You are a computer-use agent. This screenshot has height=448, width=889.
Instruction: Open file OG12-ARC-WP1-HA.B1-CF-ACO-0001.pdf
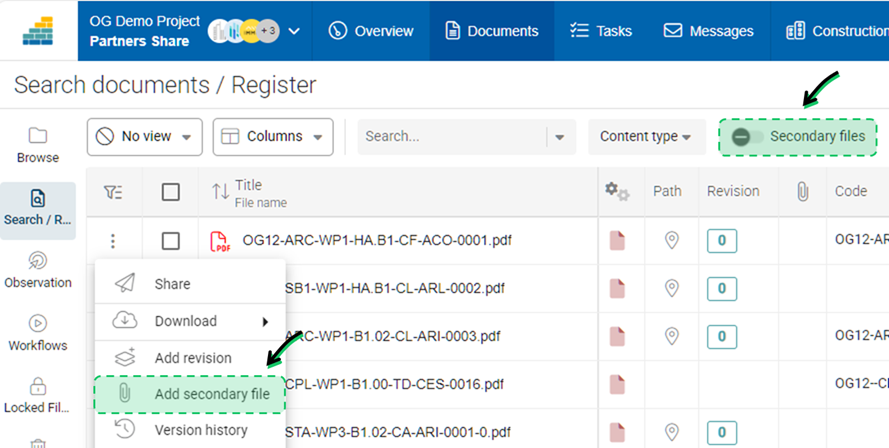coord(377,240)
